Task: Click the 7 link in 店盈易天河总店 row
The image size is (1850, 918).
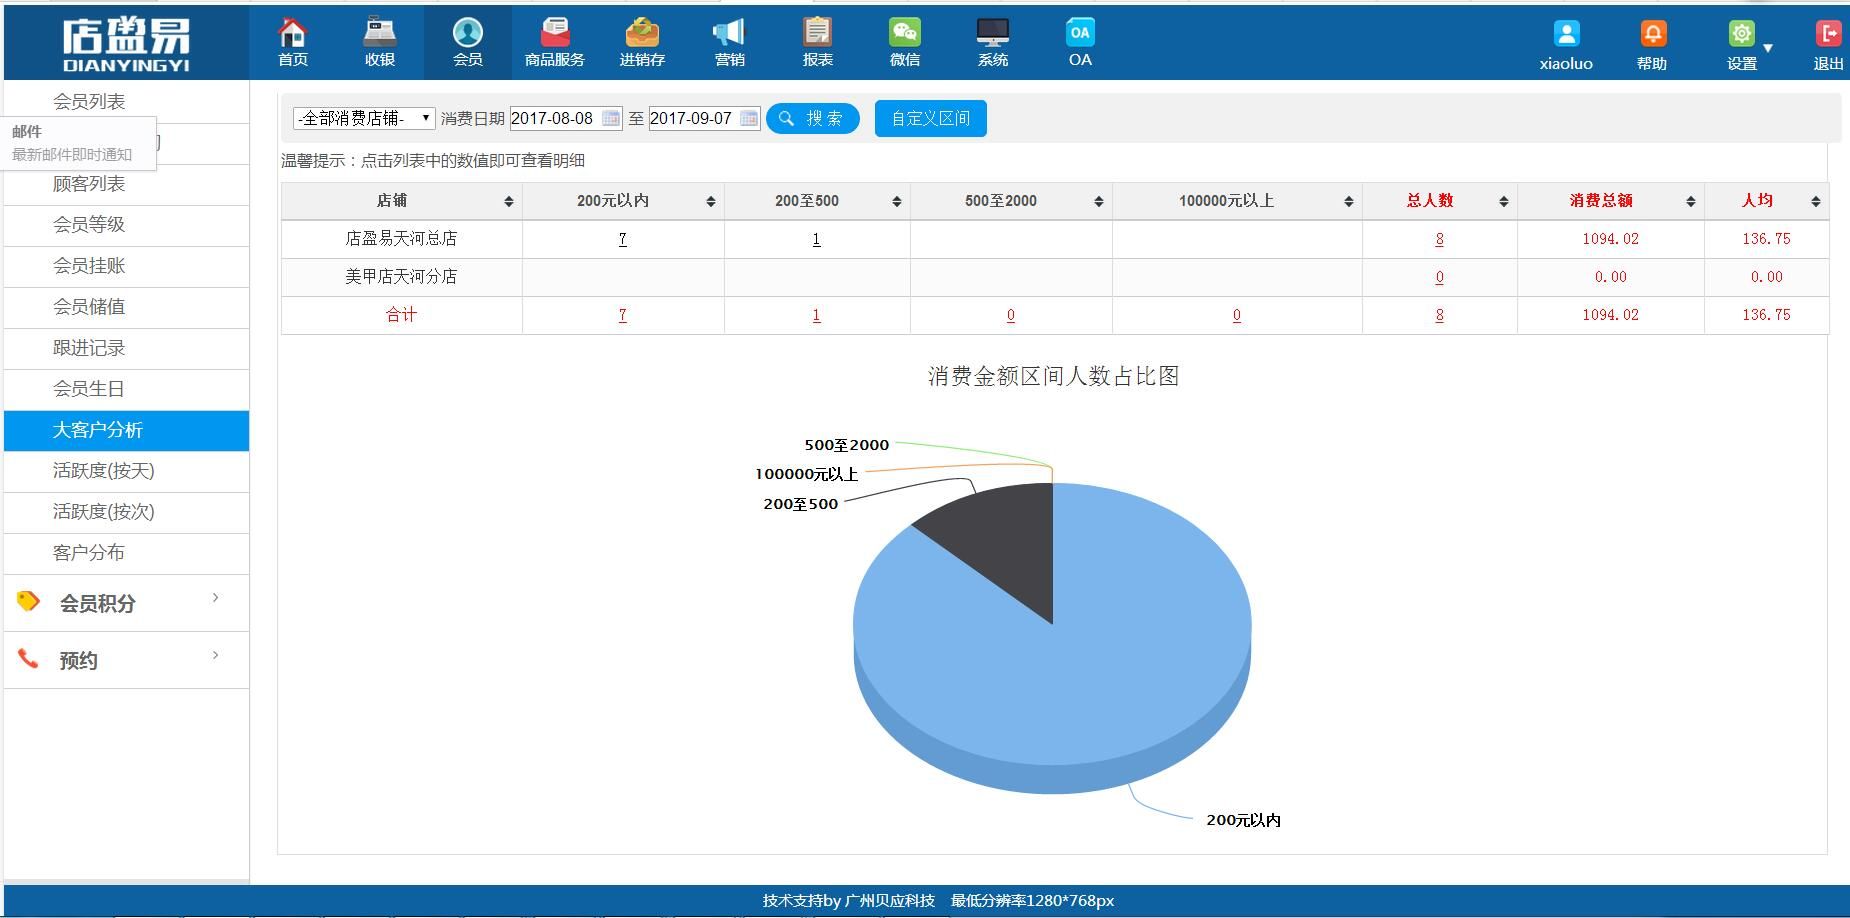Action: click(623, 239)
